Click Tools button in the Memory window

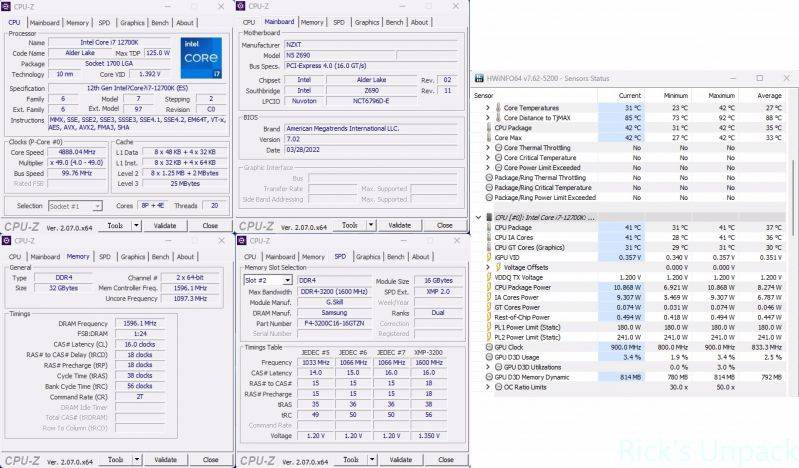pos(116,459)
